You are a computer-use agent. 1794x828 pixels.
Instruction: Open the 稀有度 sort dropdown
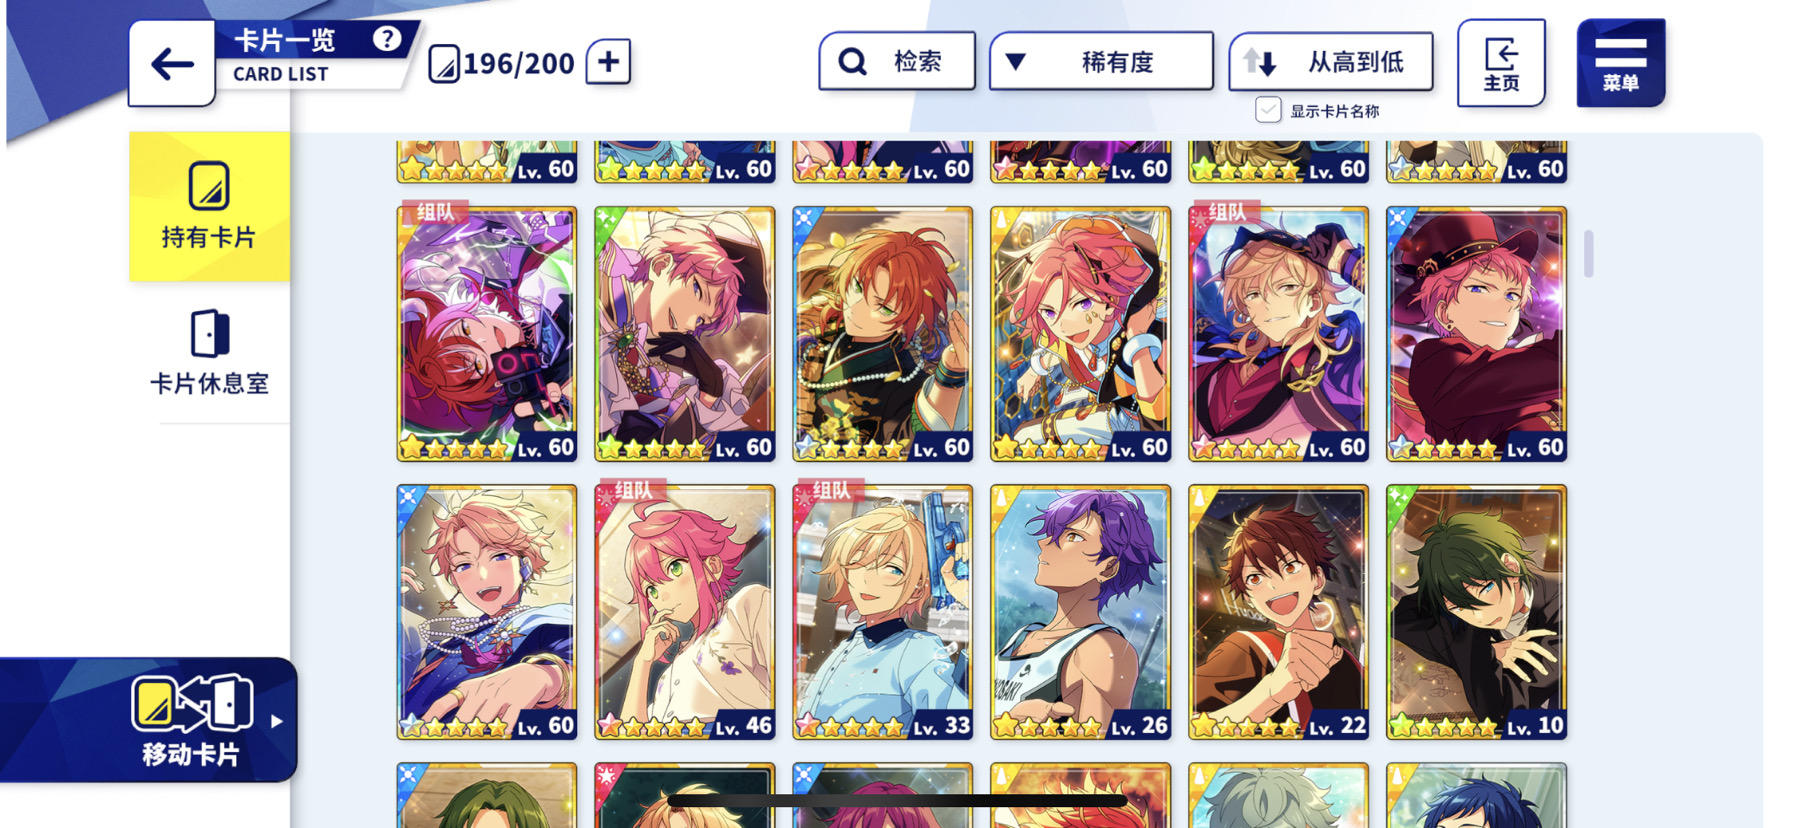(1101, 62)
